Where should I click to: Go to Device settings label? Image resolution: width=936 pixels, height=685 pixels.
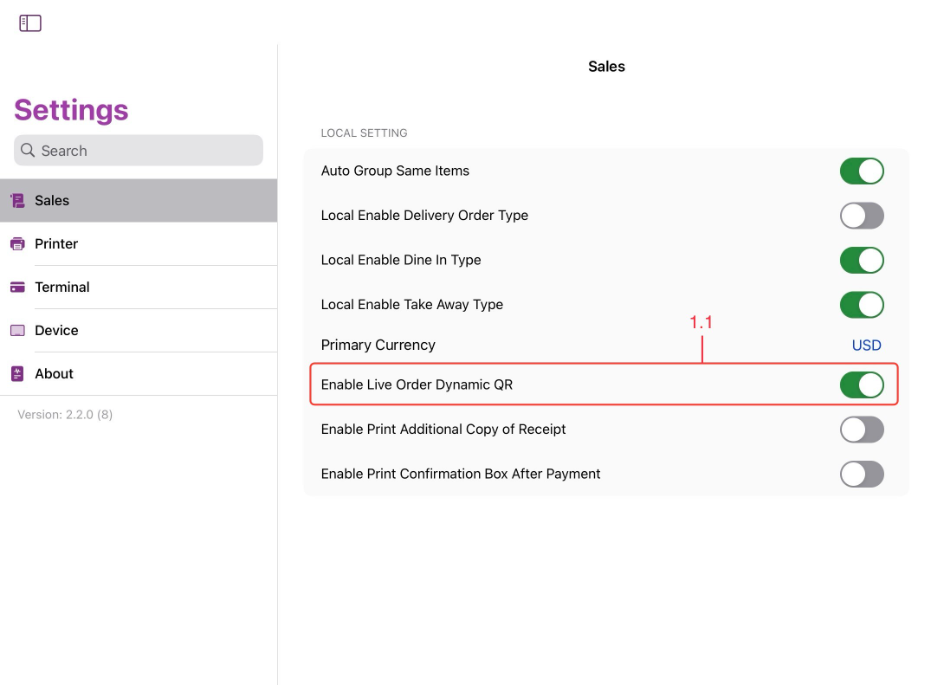point(56,331)
